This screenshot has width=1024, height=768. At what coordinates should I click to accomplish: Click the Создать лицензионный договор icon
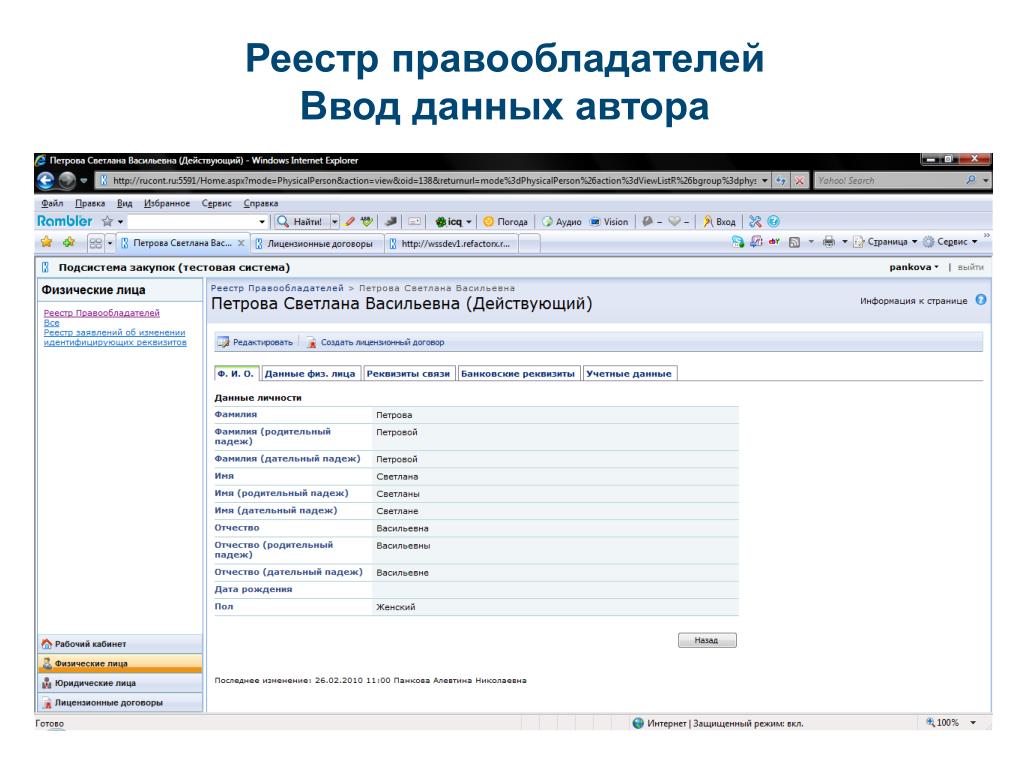pos(312,342)
